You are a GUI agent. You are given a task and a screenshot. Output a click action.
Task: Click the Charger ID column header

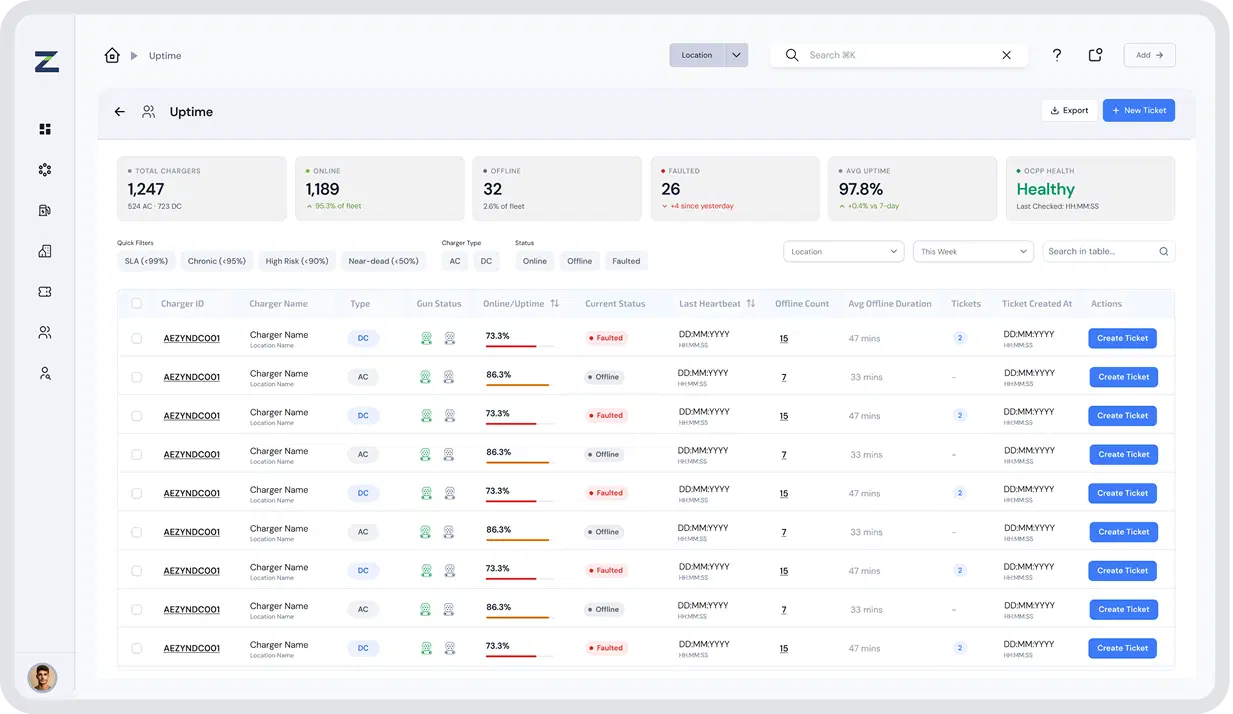(x=182, y=304)
